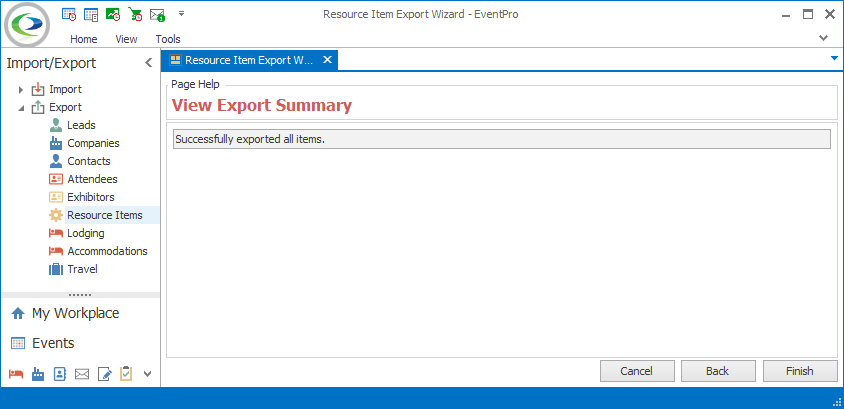Click the envelope icon in the bottom nav strip
Image resolution: width=844 pixels, height=409 pixels.
(82, 373)
